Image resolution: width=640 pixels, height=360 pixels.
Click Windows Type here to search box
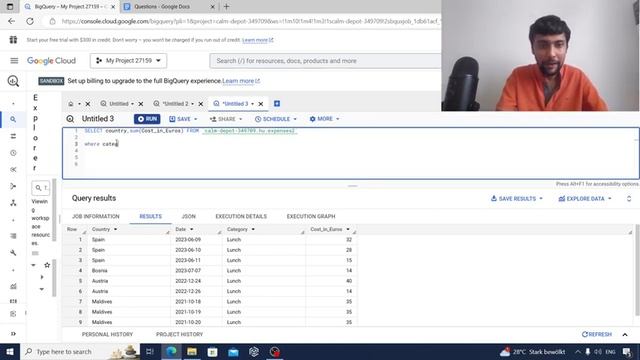click(x=80, y=351)
